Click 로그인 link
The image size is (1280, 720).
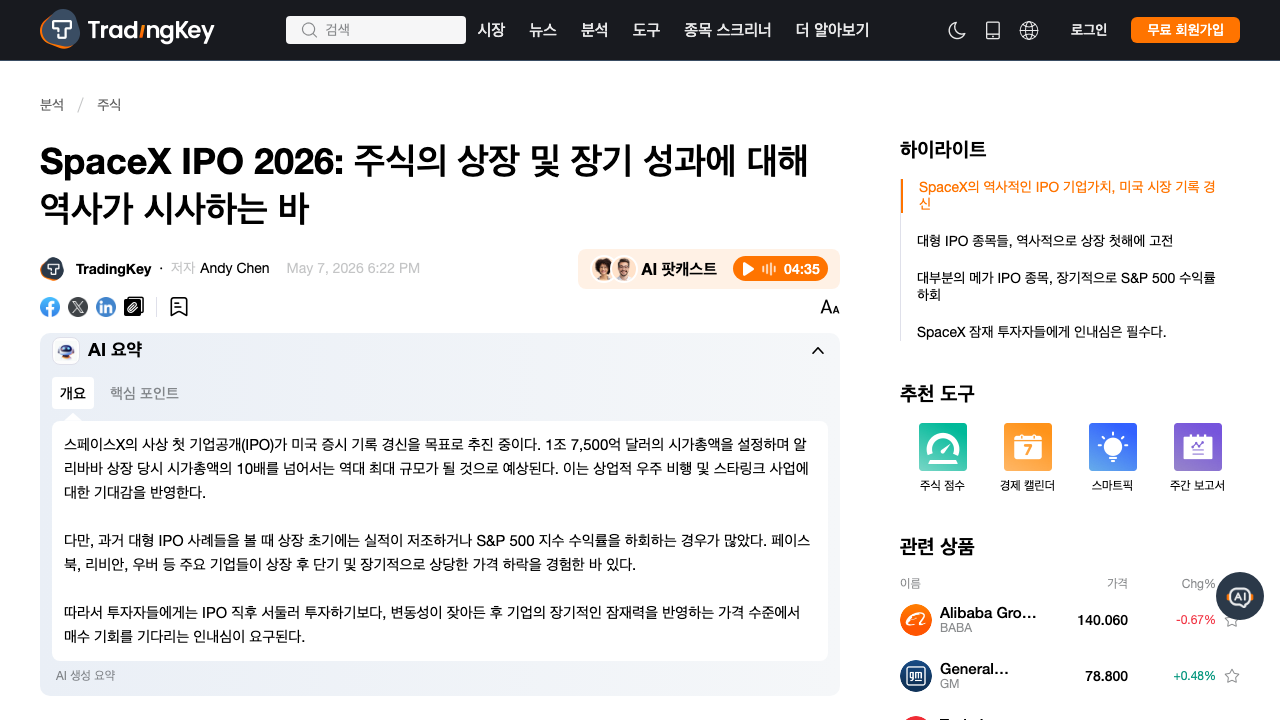(1088, 30)
